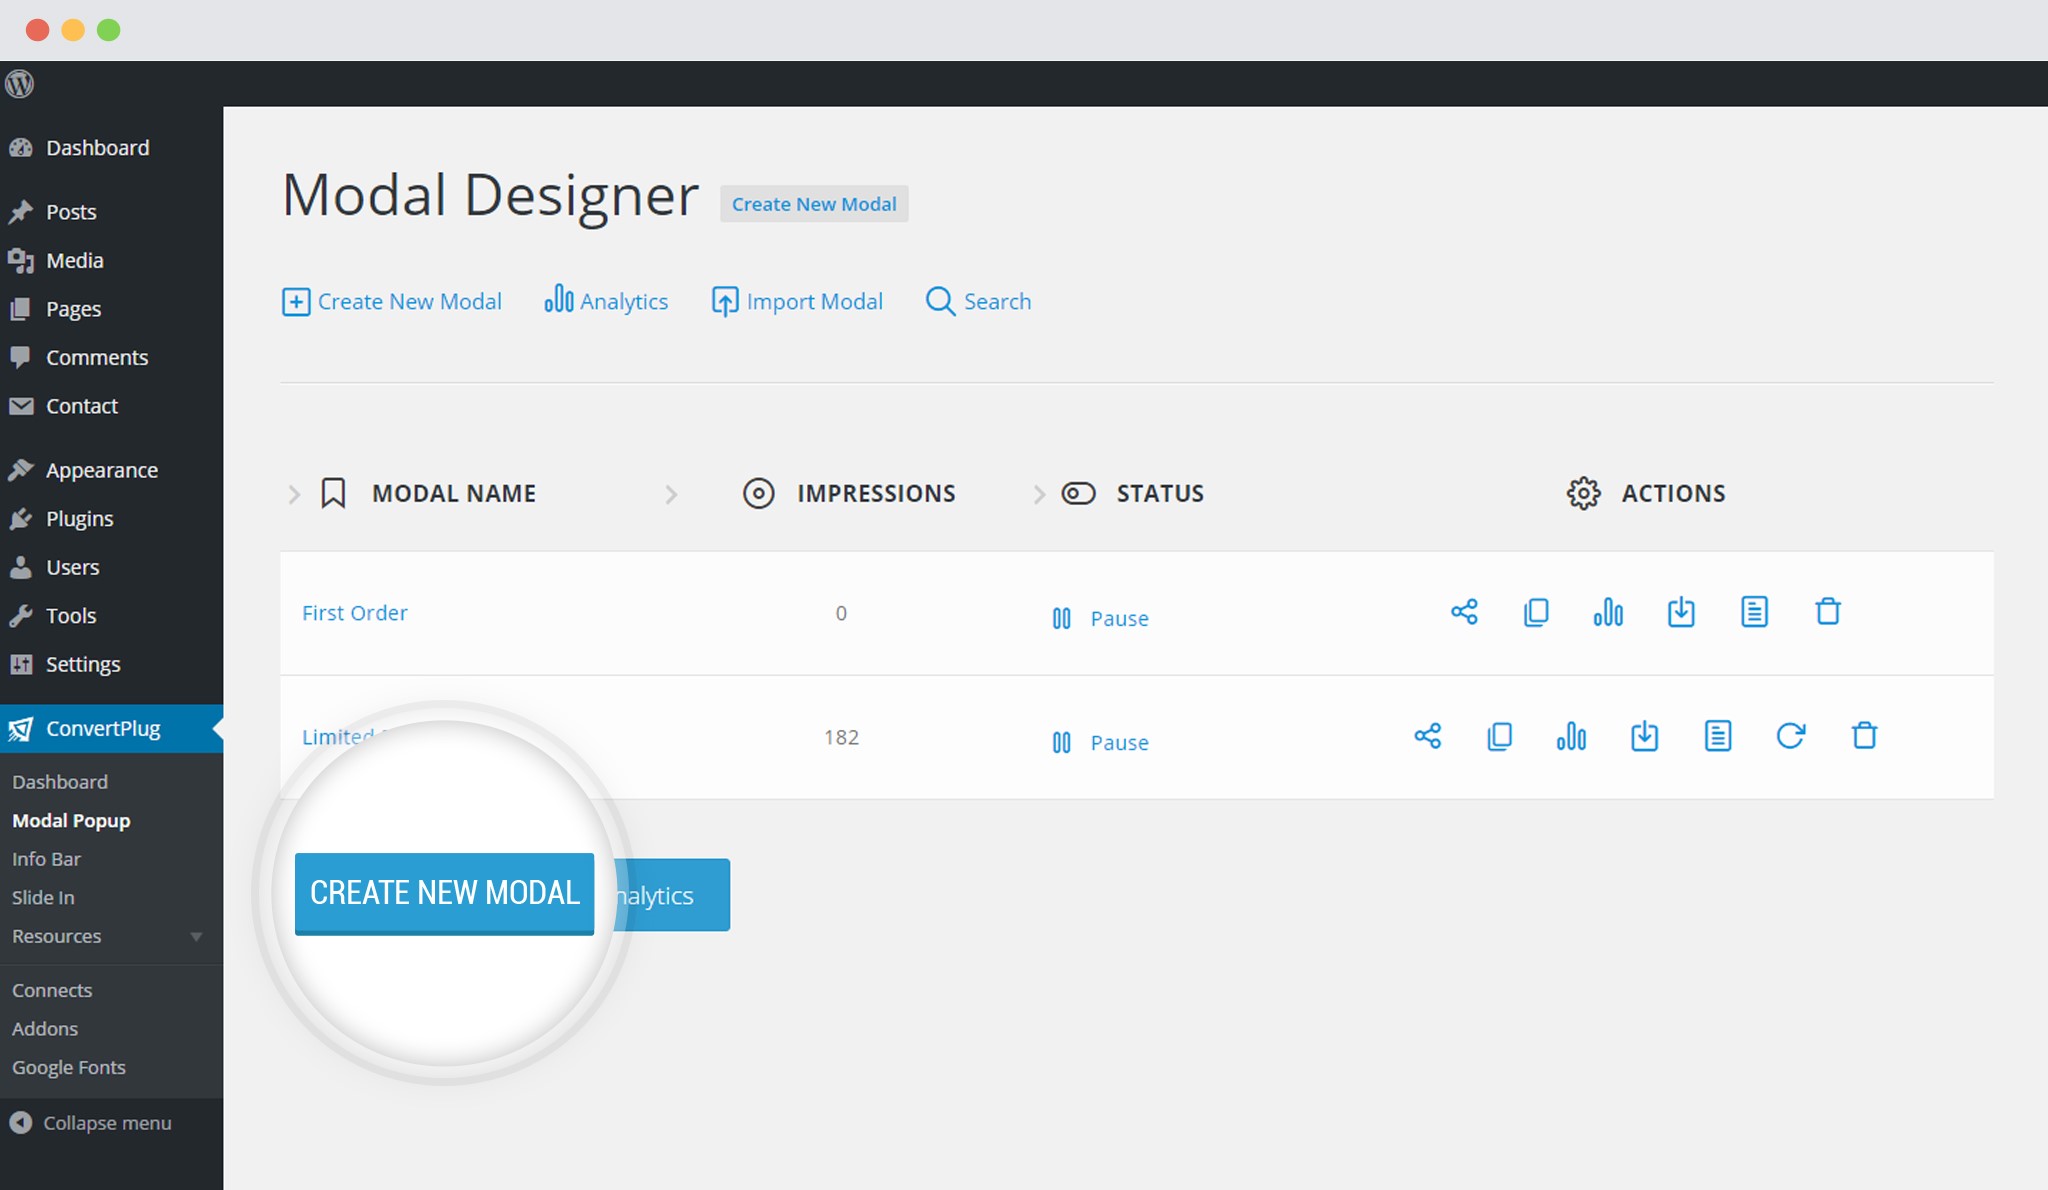Click the delete icon for First Order modal
This screenshot has width=2048, height=1190.
(1828, 612)
